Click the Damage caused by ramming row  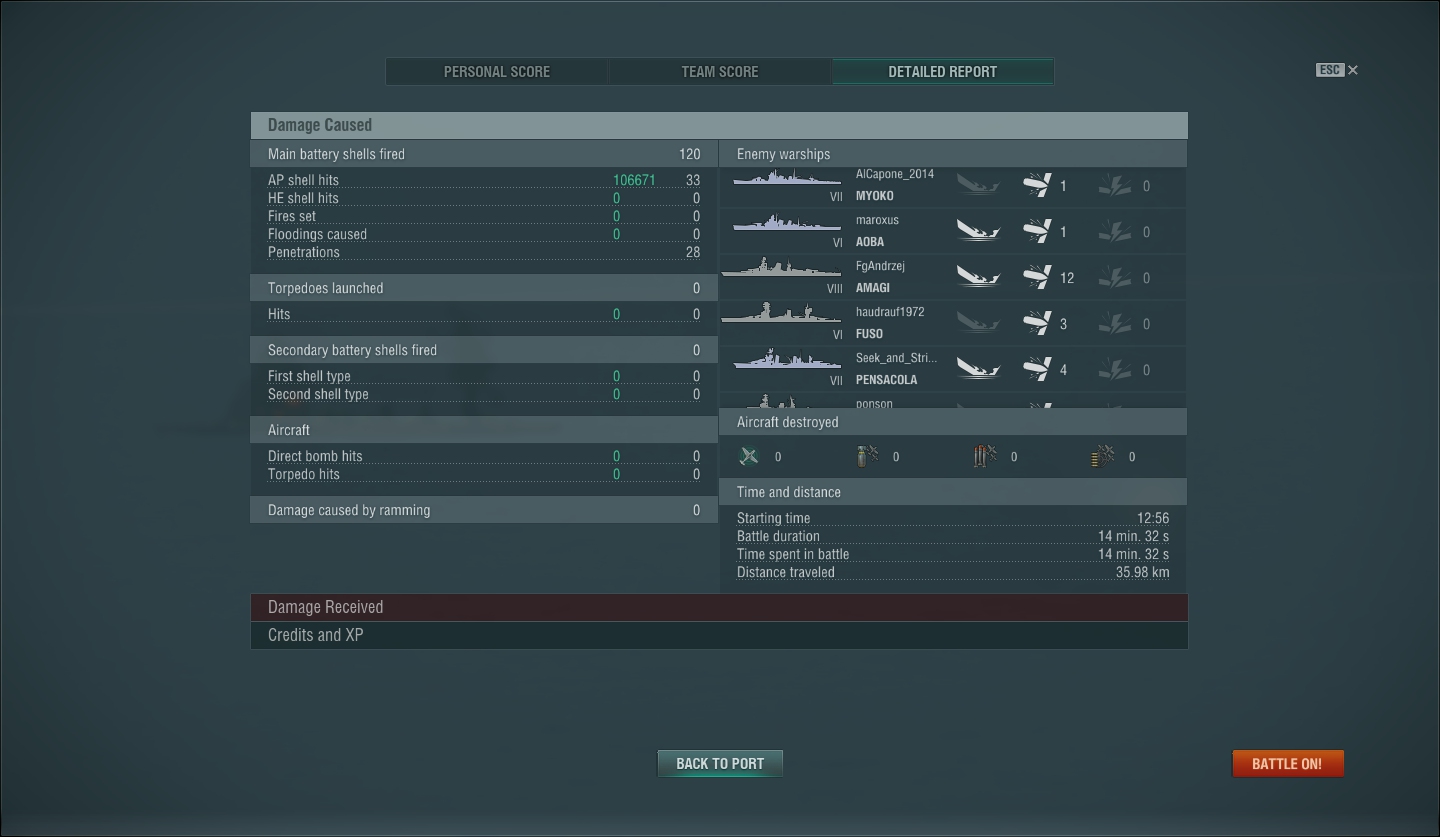484,510
